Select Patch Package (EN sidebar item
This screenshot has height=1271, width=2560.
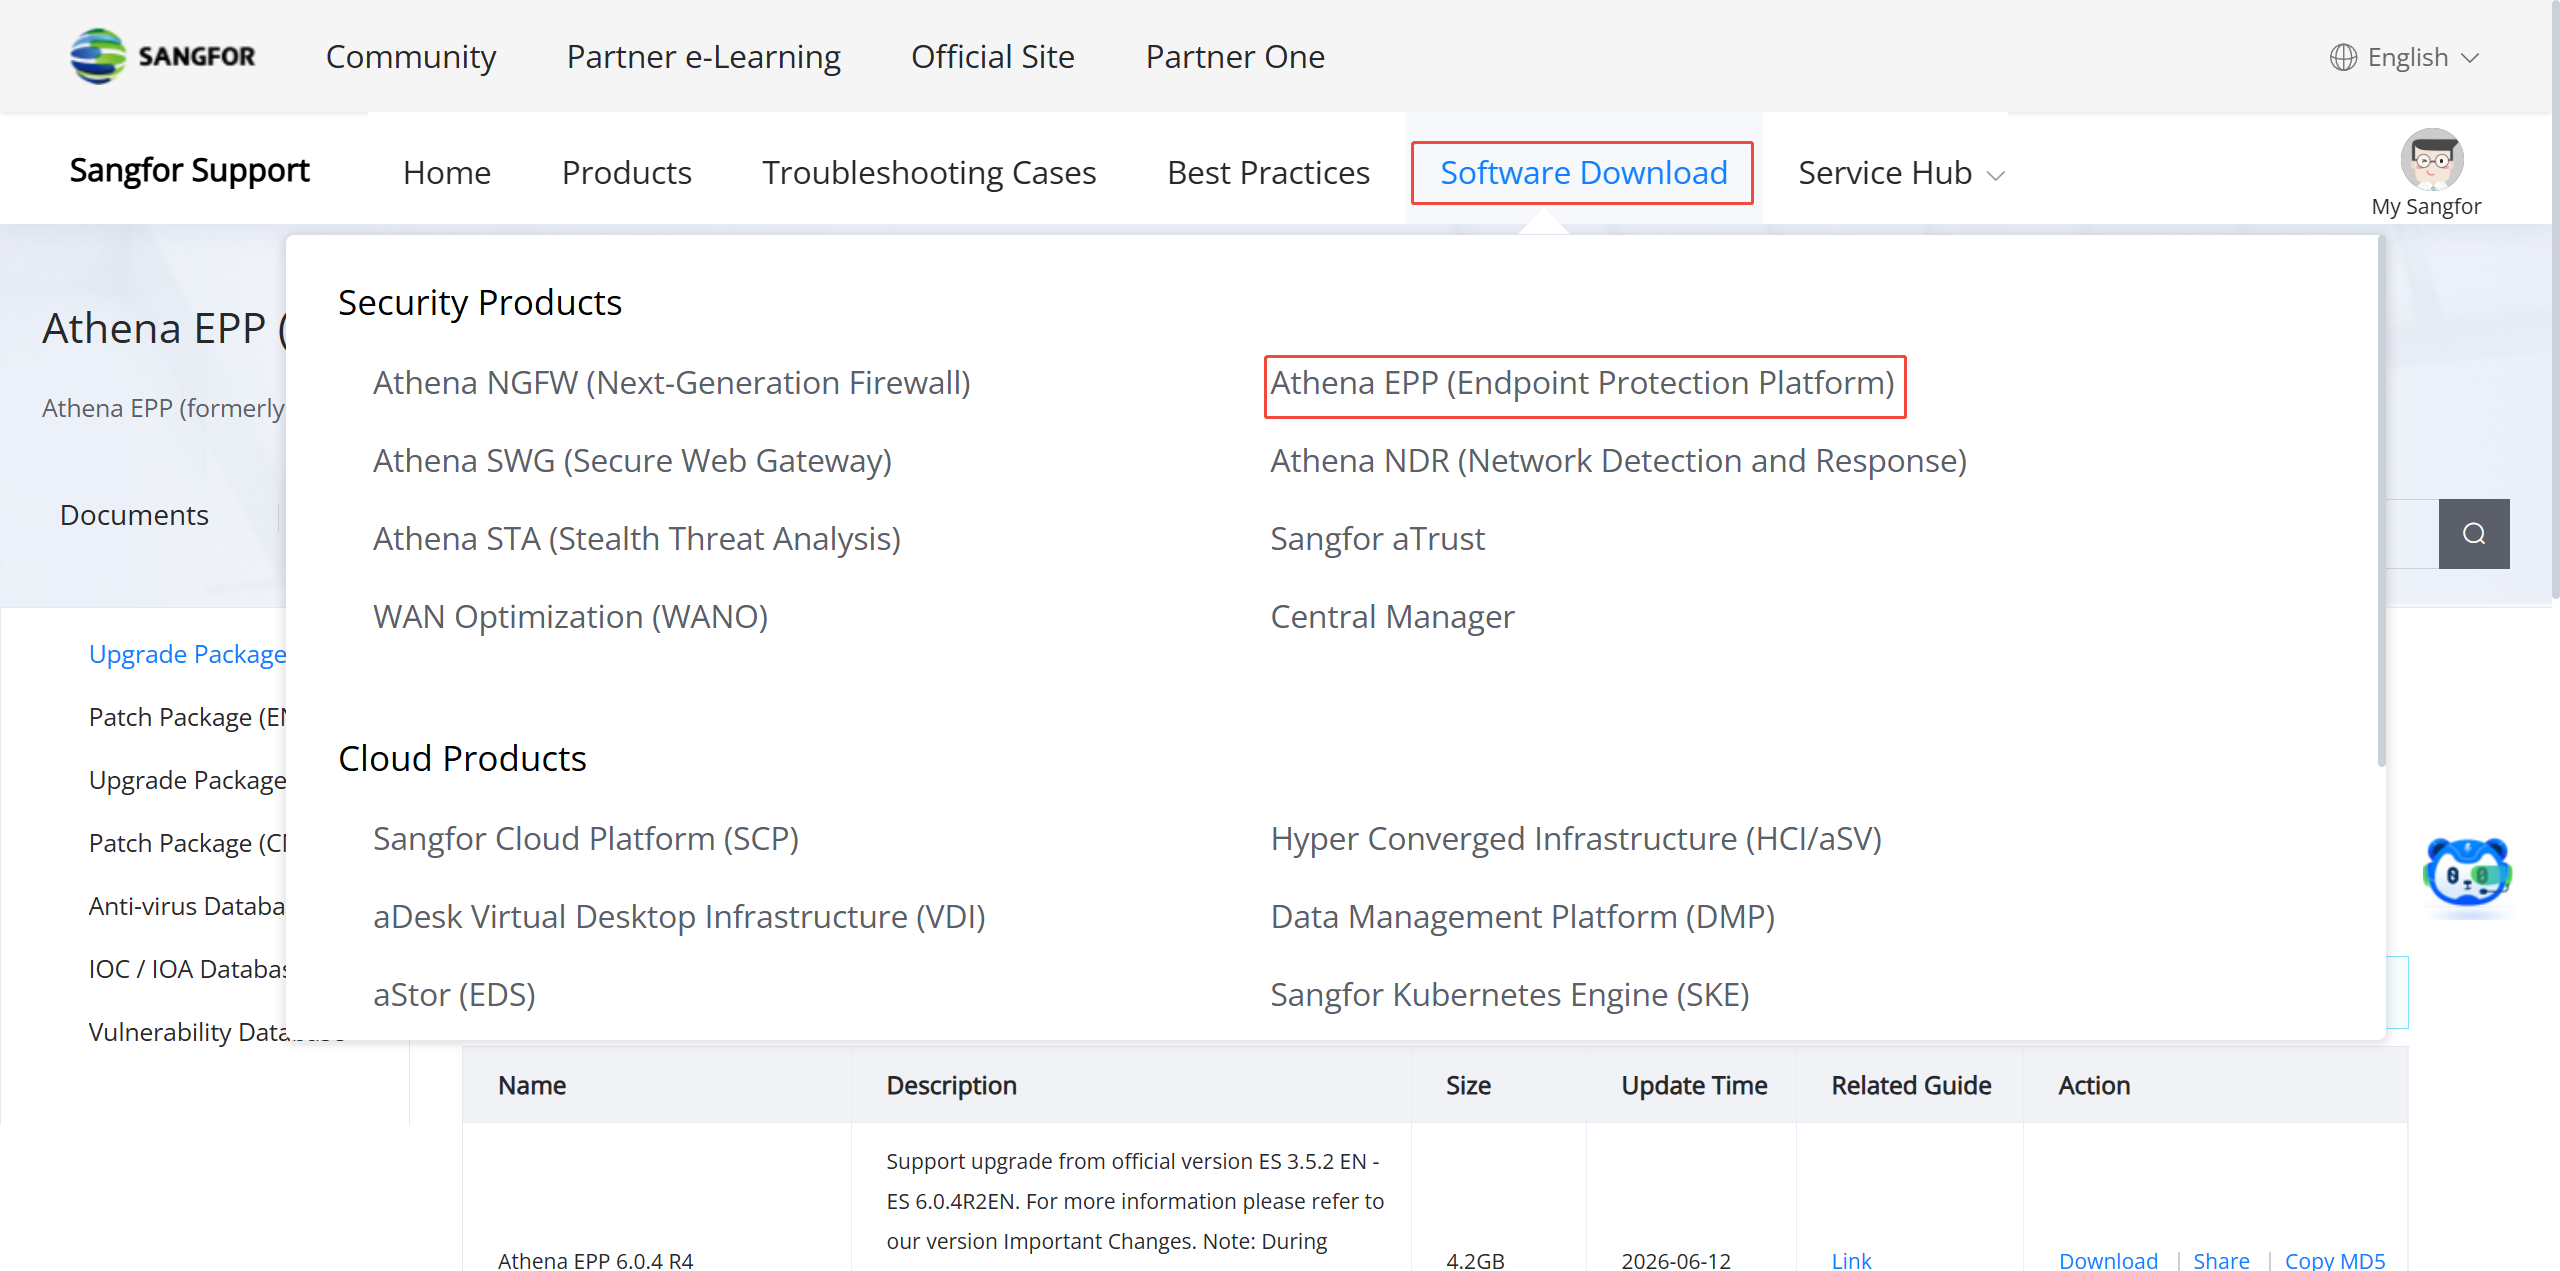(x=187, y=717)
